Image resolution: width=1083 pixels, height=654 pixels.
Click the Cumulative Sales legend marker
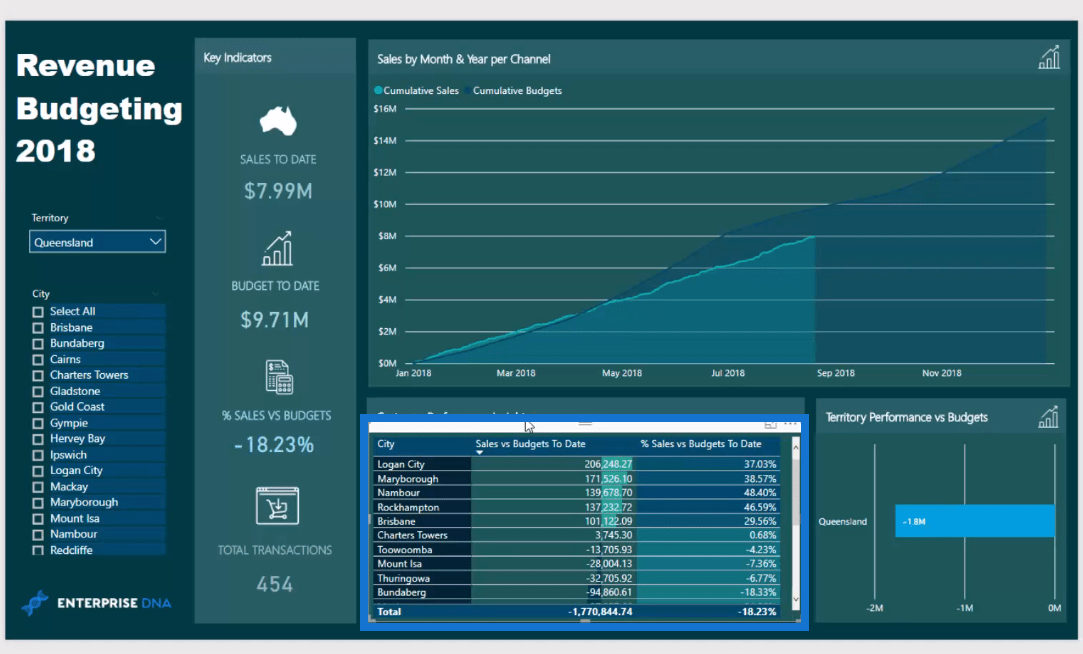(x=378, y=90)
